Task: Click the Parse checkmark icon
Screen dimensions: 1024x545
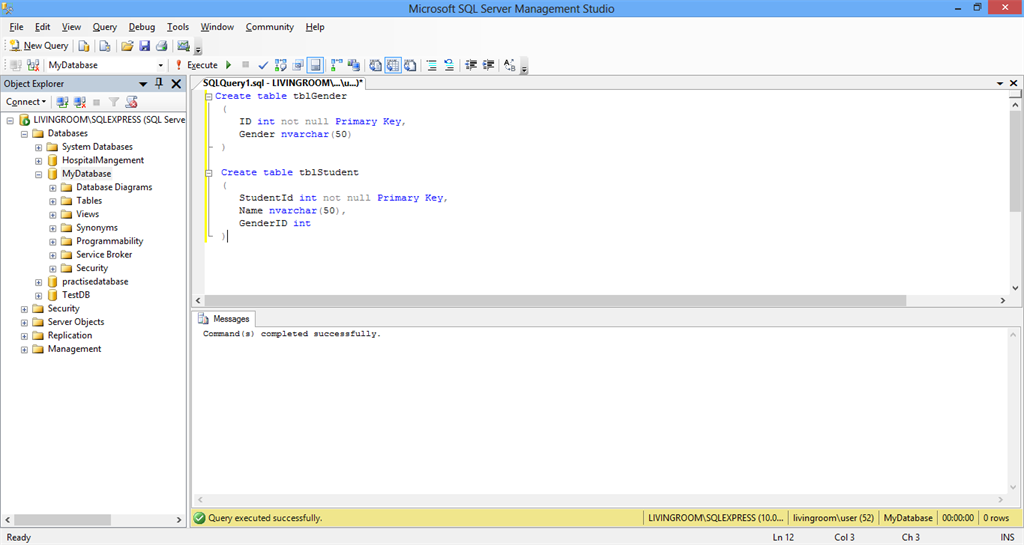Action: (x=263, y=65)
